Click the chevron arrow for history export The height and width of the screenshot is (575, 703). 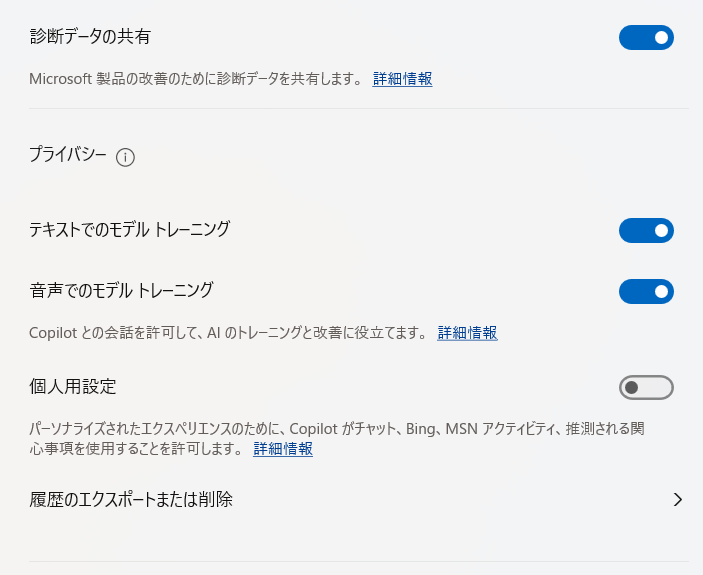tap(678, 499)
